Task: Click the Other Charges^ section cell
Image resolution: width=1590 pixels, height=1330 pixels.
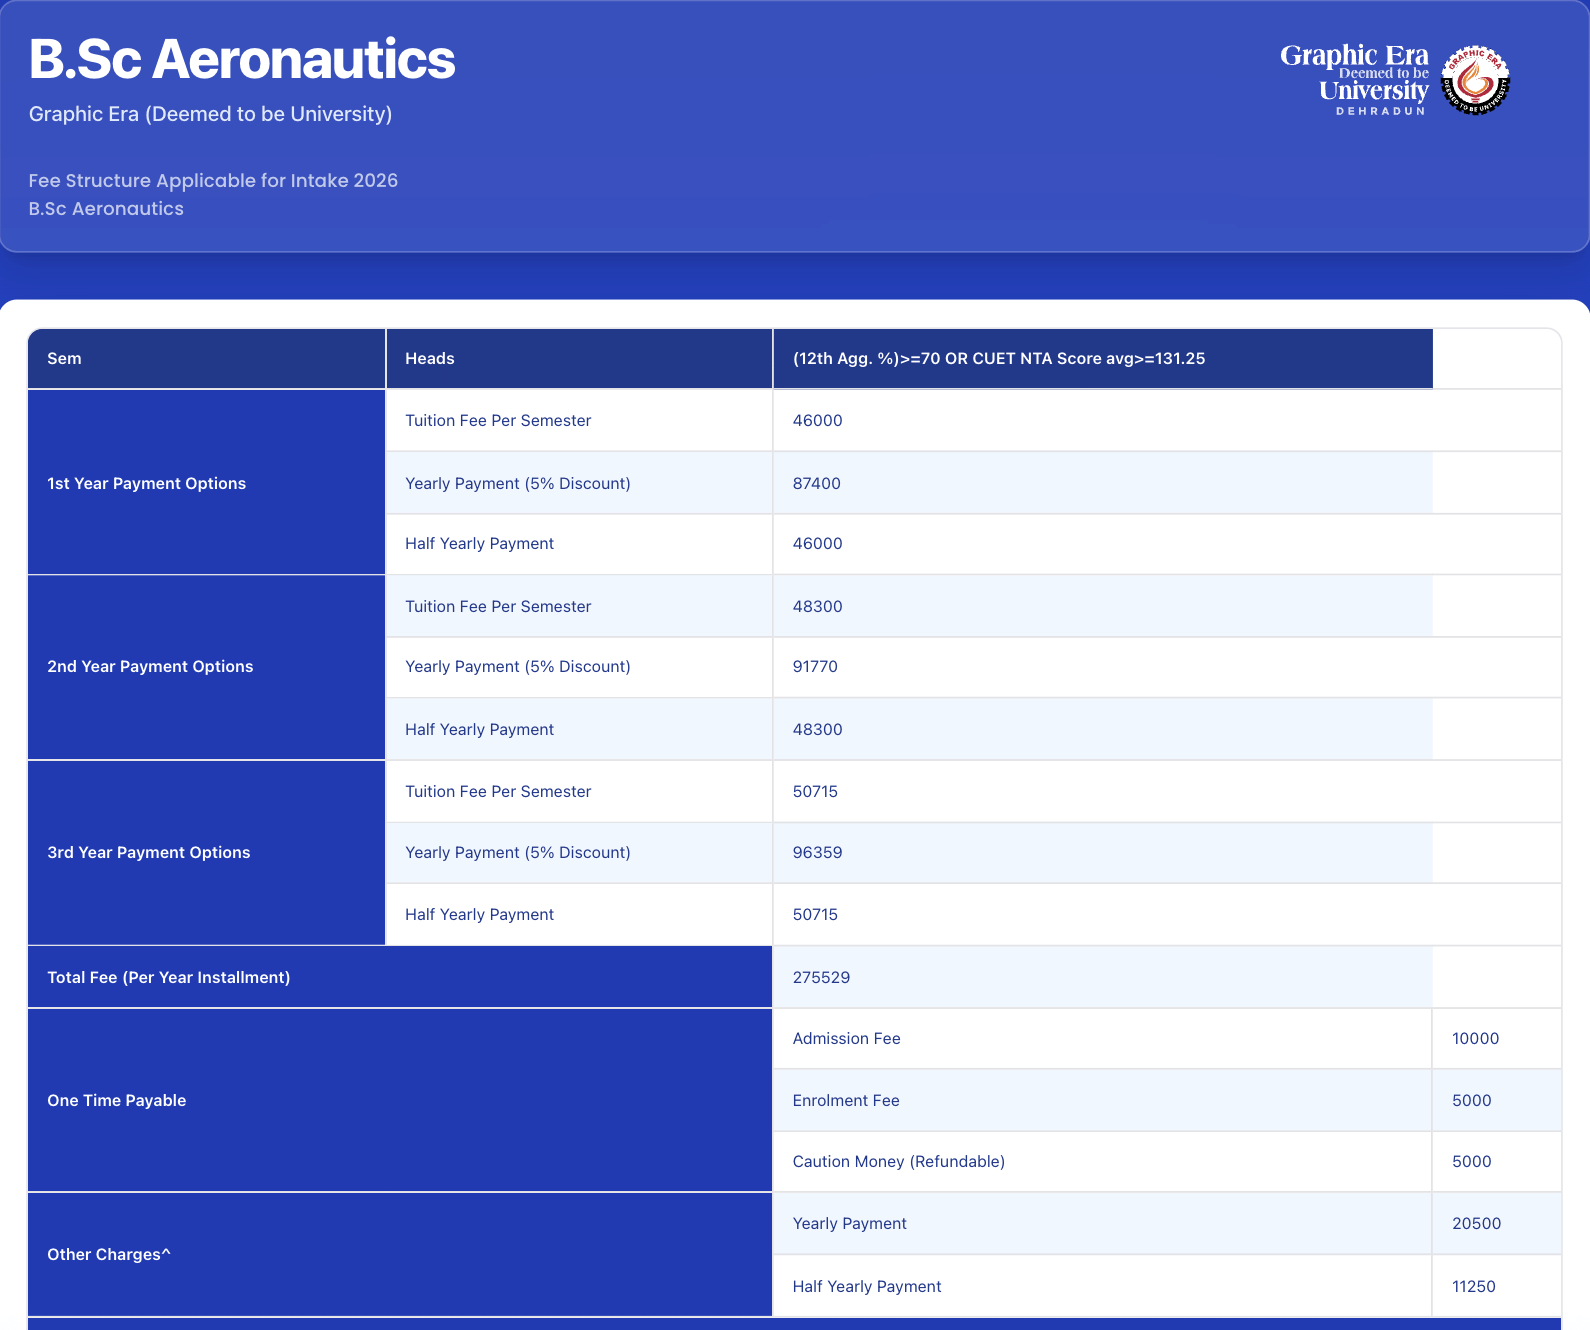Action: tap(109, 1255)
